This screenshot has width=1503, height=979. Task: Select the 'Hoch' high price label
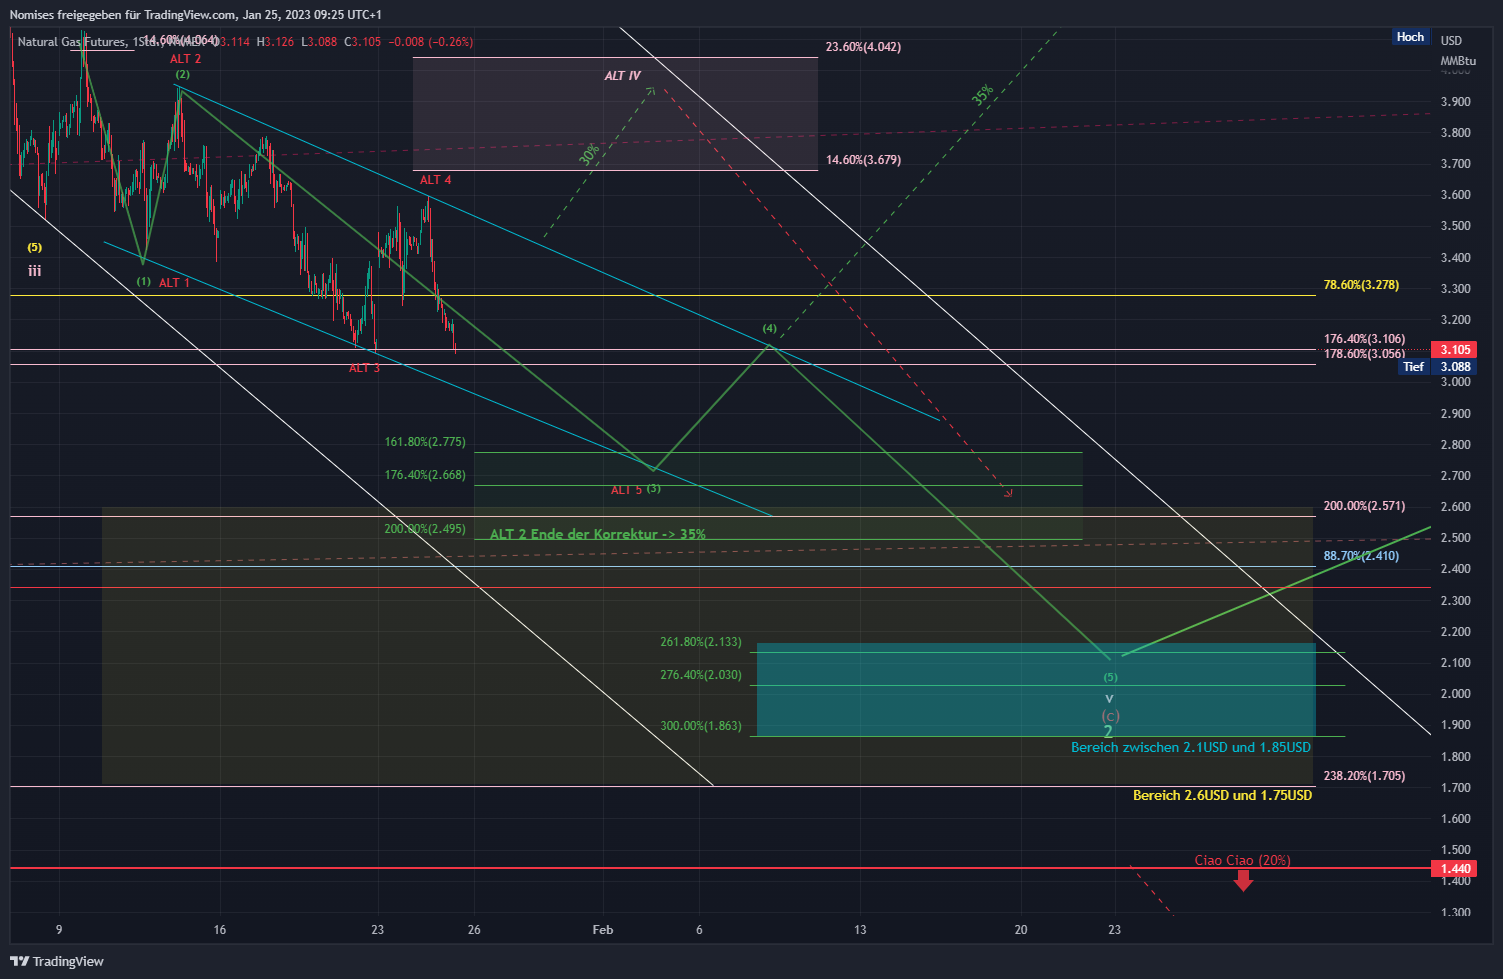(1410, 37)
